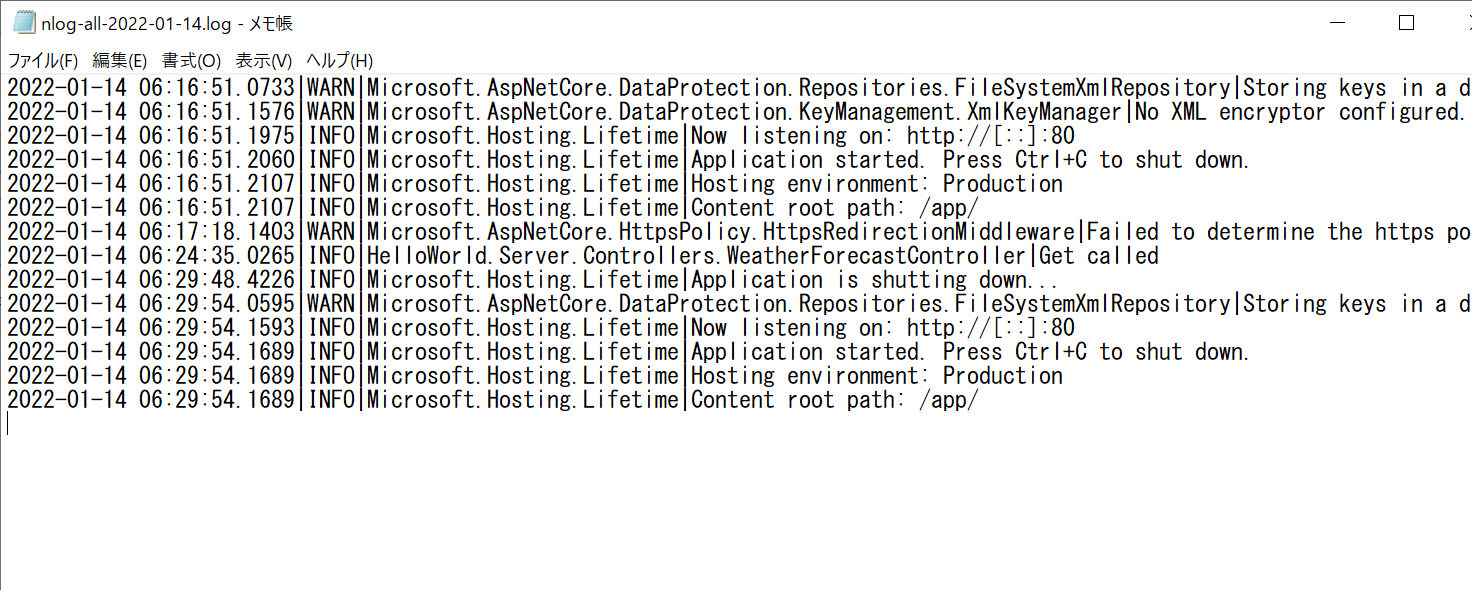This screenshot has width=1472, height=590.
Task: Open the 表示(V) menu
Action: click(264, 60)
